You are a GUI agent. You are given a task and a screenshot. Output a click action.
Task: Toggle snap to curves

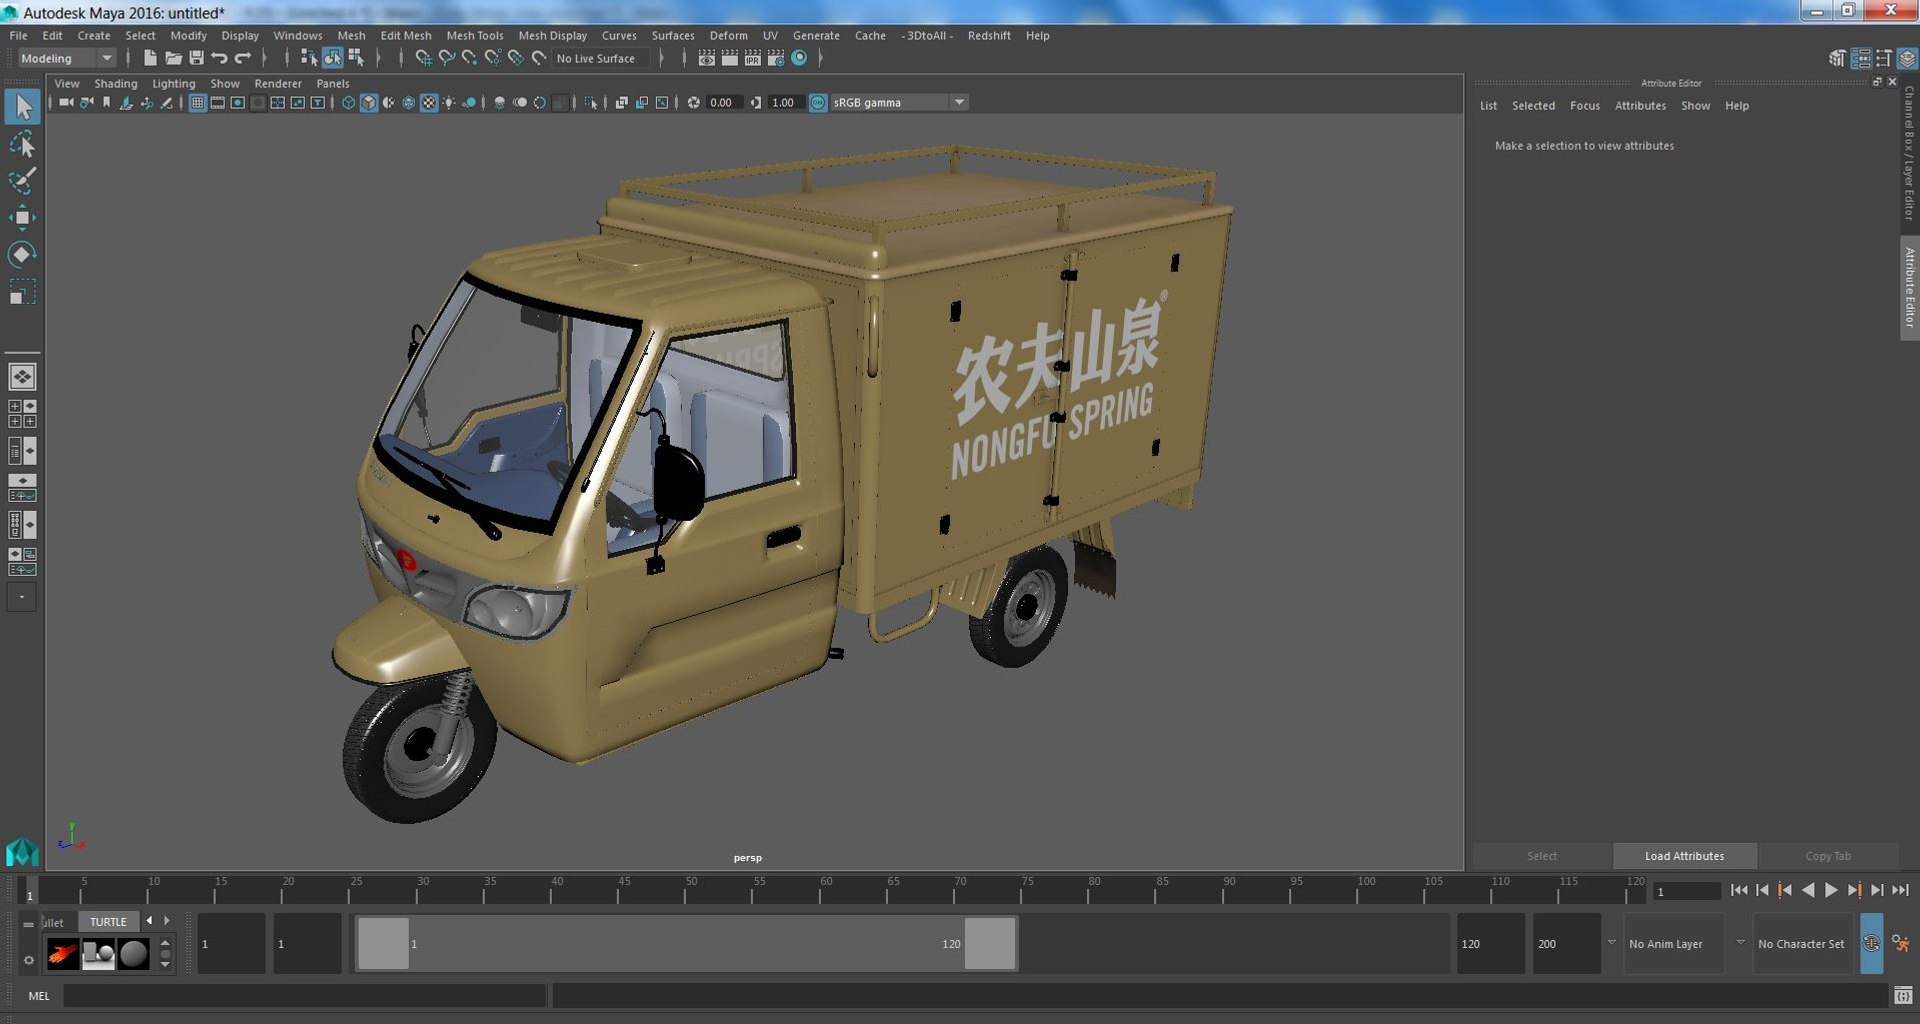446,58
